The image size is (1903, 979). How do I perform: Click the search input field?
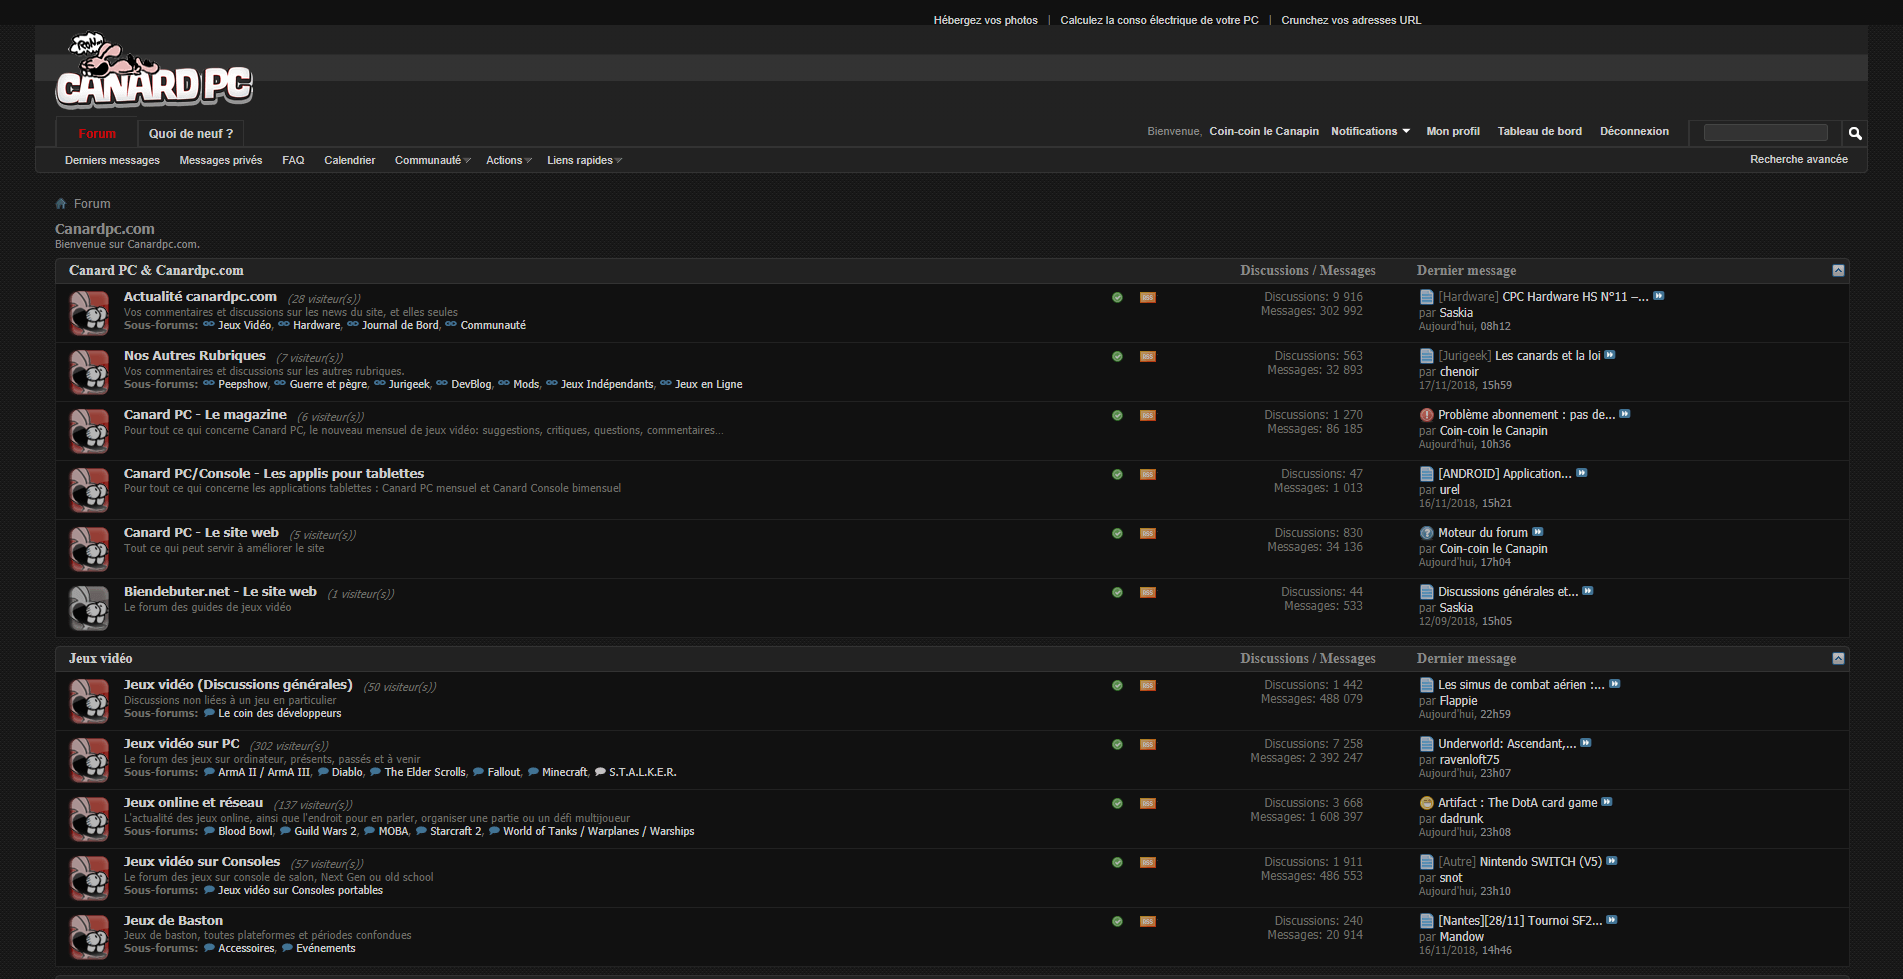1765,133
